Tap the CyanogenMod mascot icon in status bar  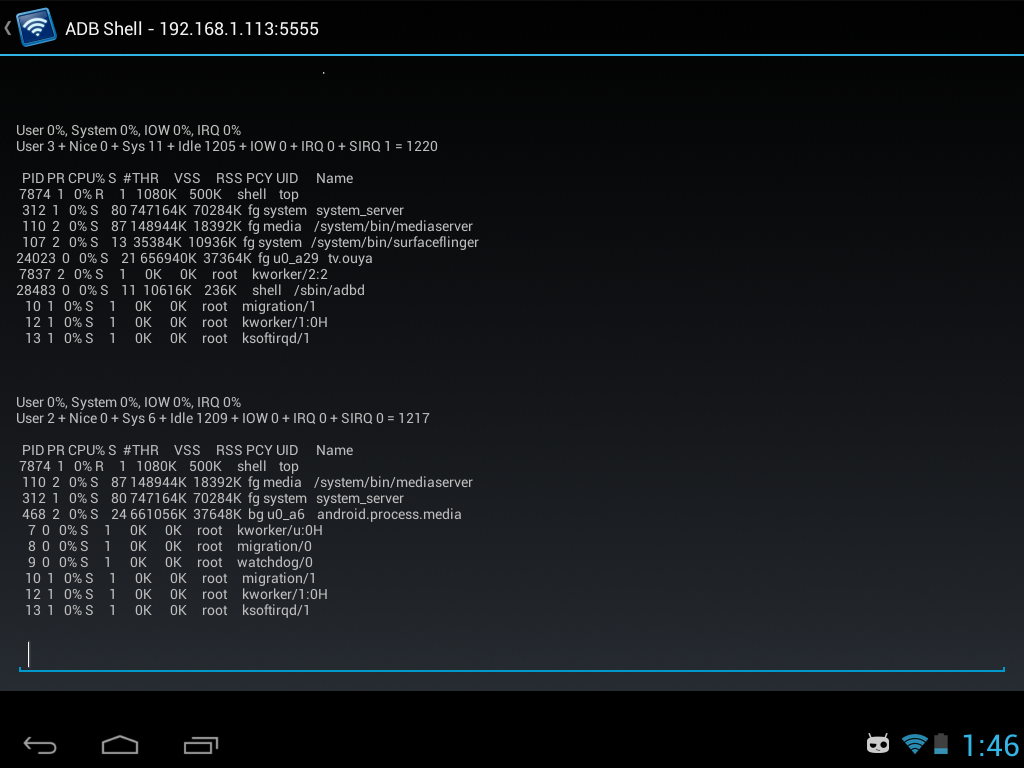pos(877,744)
